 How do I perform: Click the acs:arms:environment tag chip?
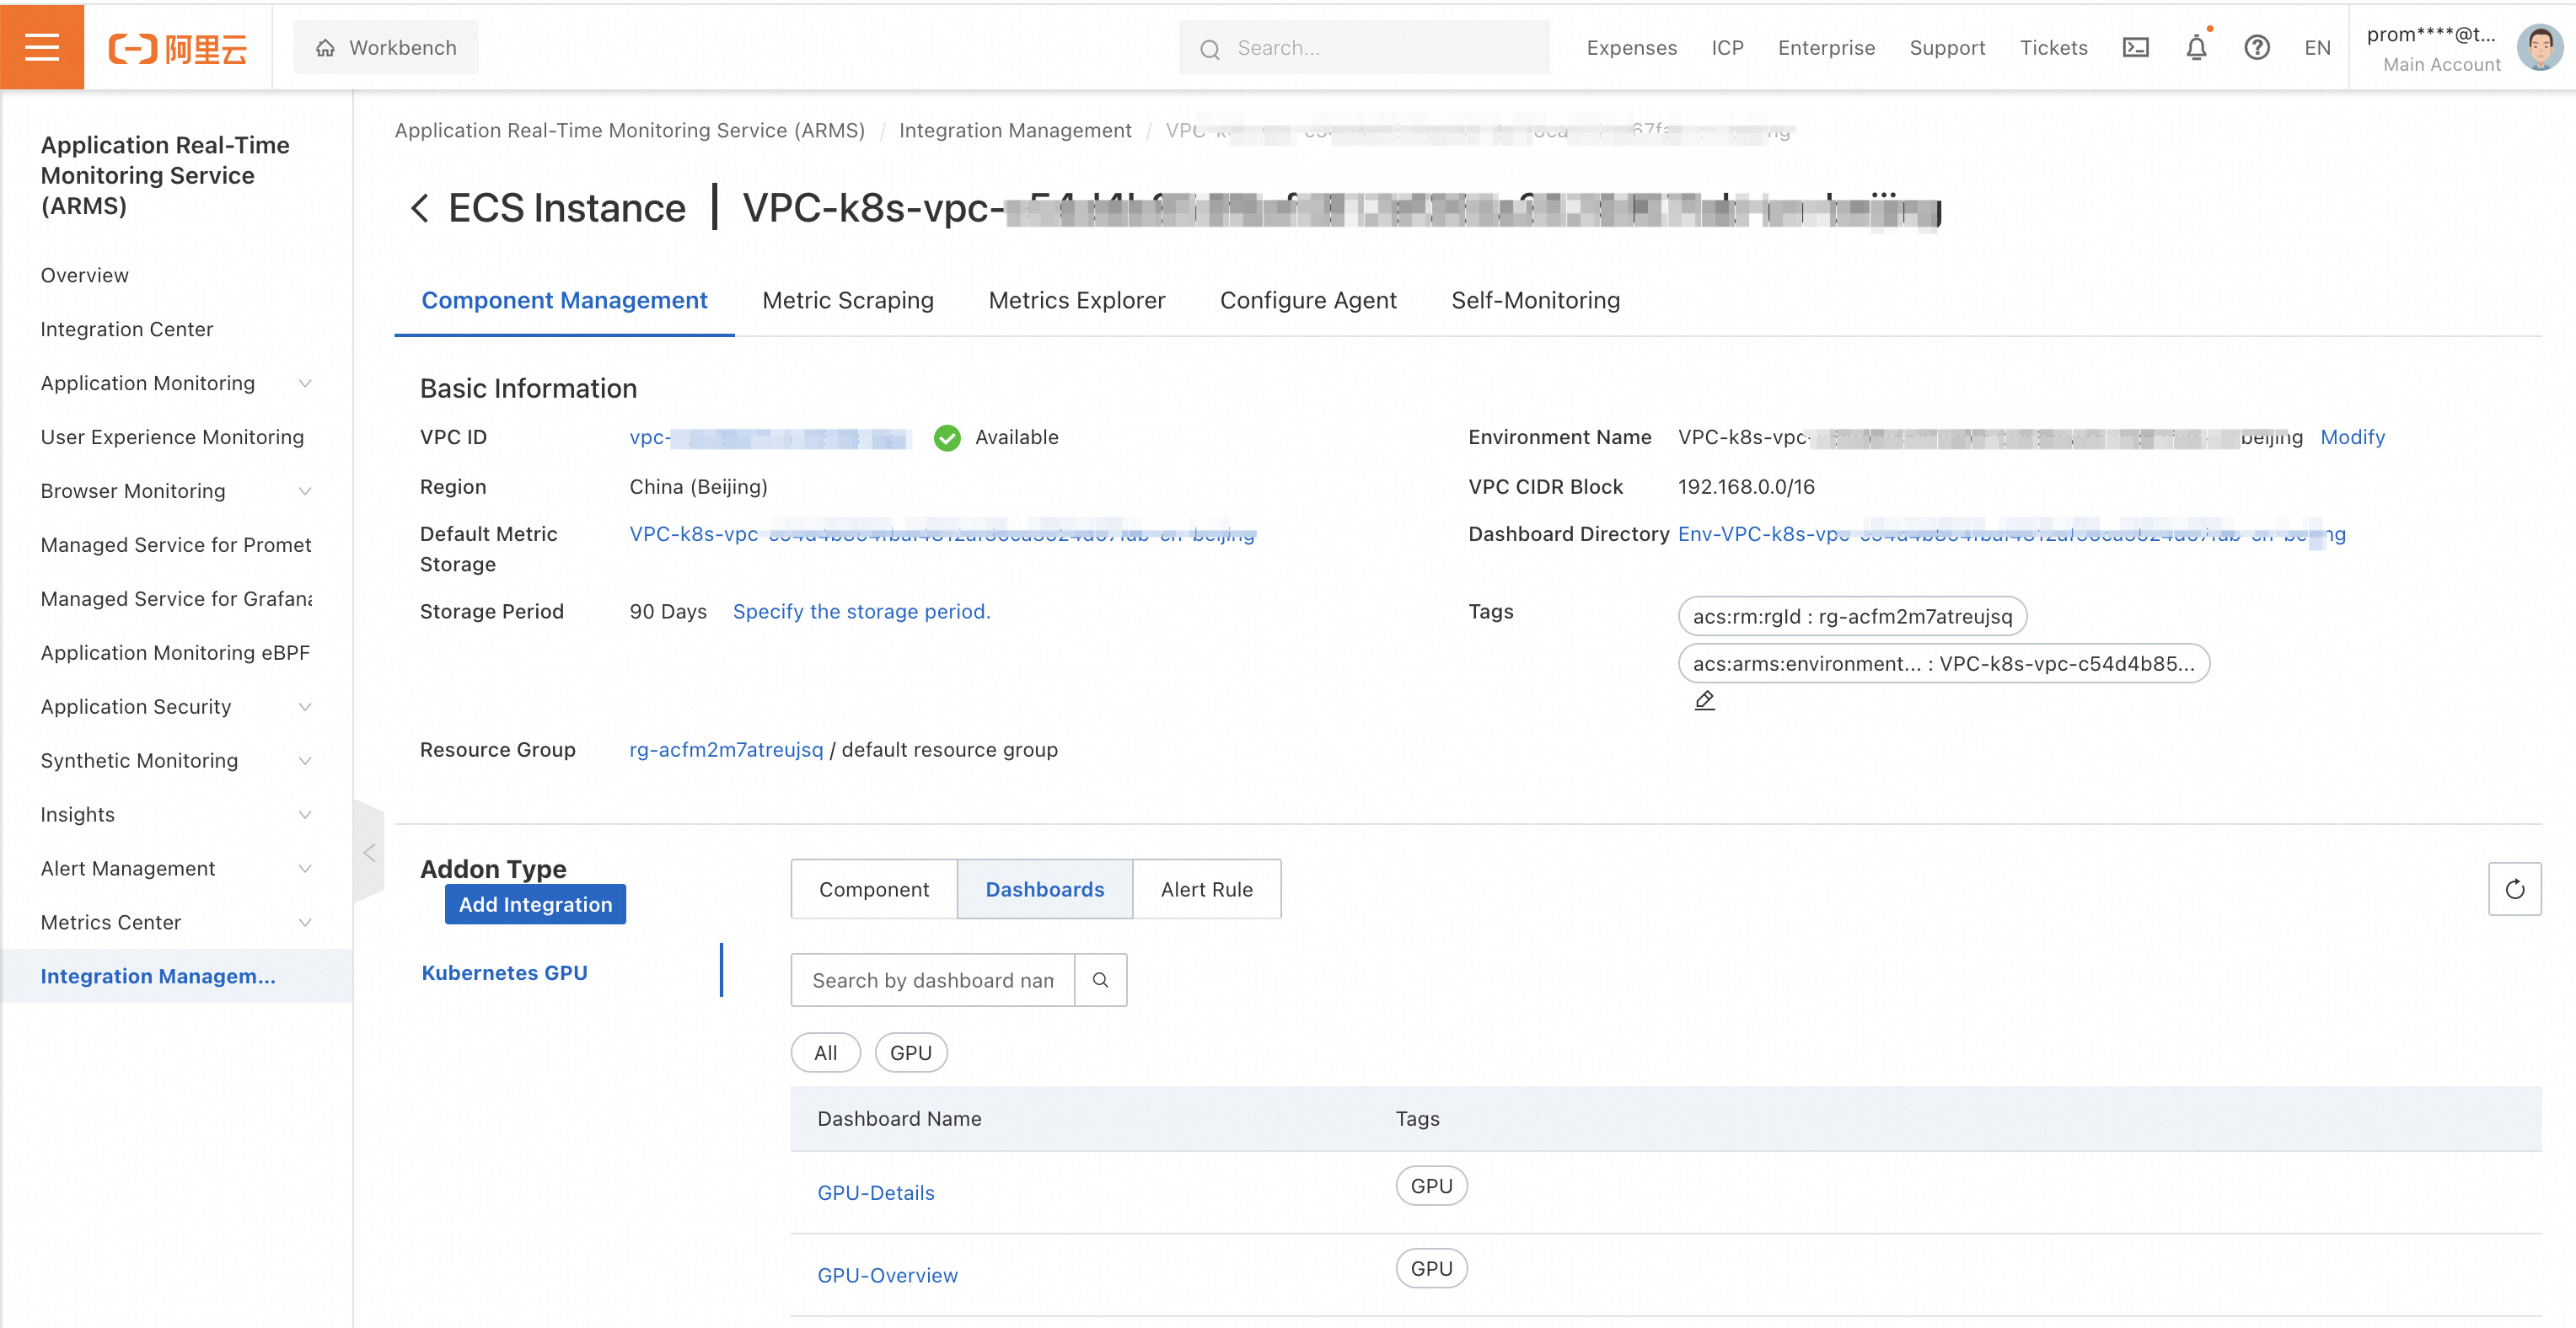click(1943, 663)
